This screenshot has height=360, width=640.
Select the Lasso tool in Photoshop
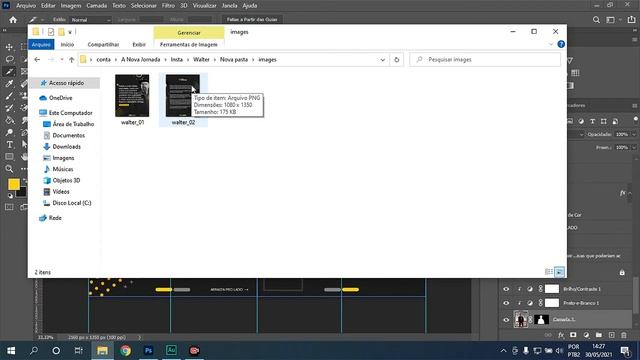(x=9, y=60)
